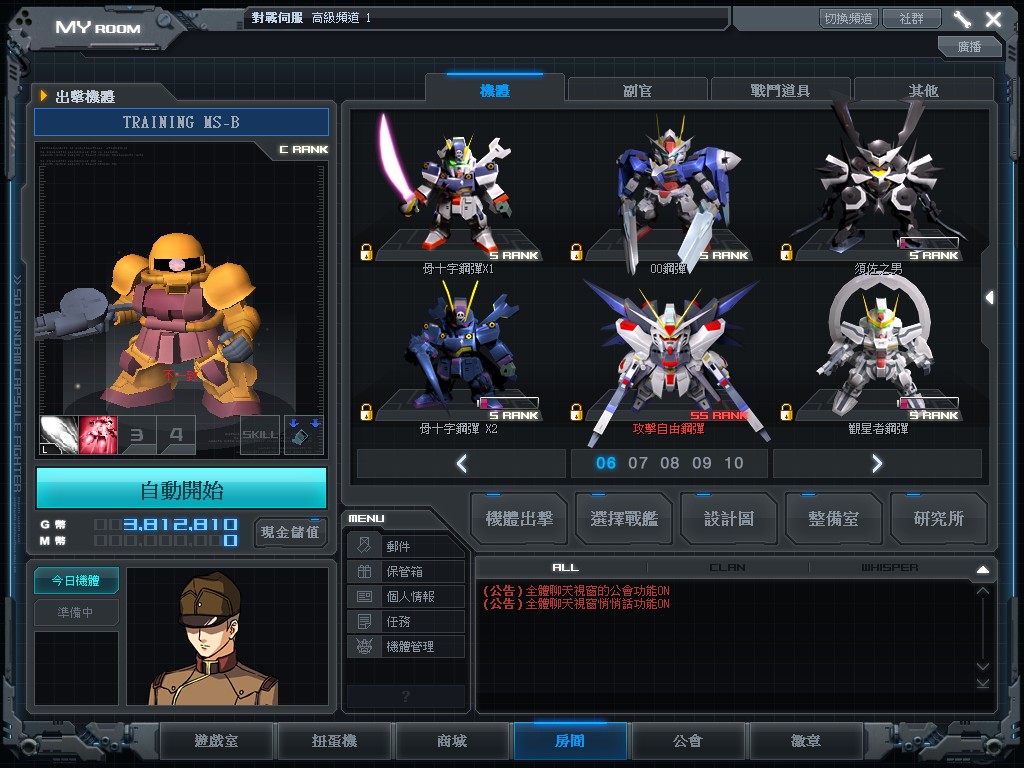The width and height of the screenshot is (1024, 768).
Task: Open the 研究所 lab
Action: point(938,519)
